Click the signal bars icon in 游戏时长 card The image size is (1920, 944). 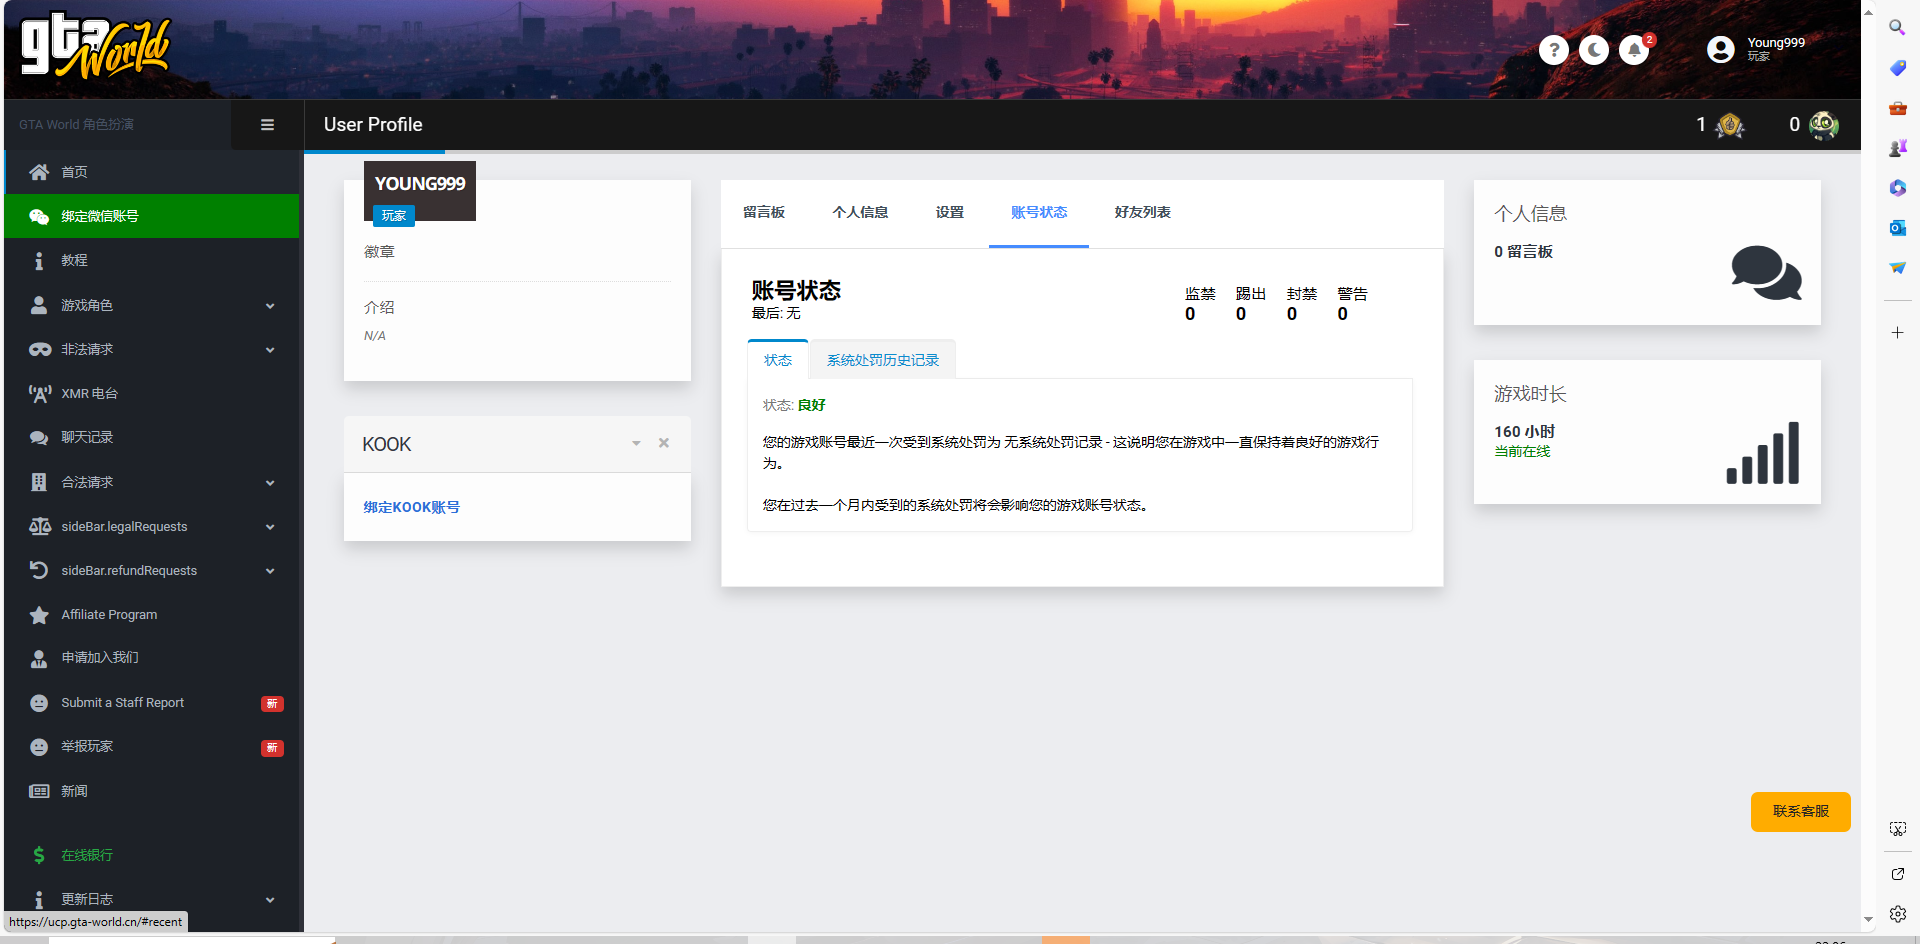1763,453
